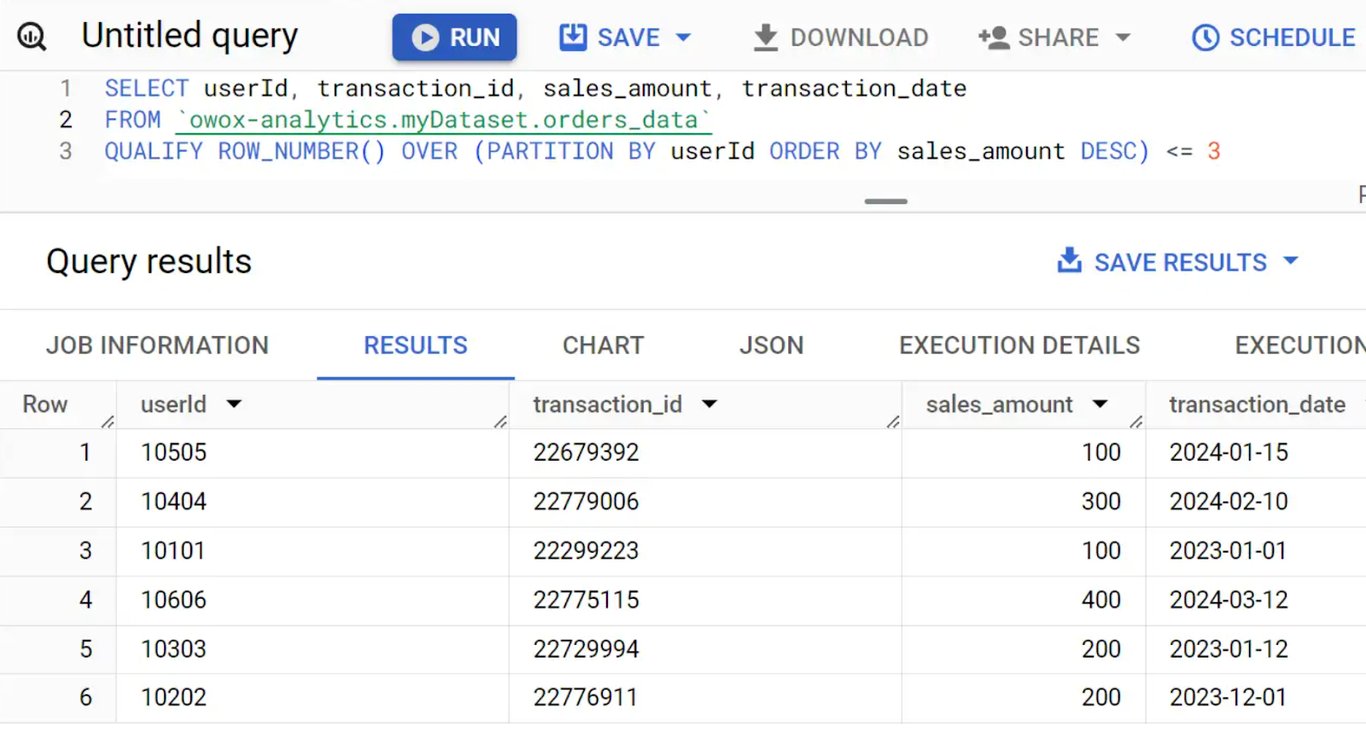Screen dimensions: 1366x737
Task: Click the sales_amount value 300
Action: click(x=1101, y=502)
